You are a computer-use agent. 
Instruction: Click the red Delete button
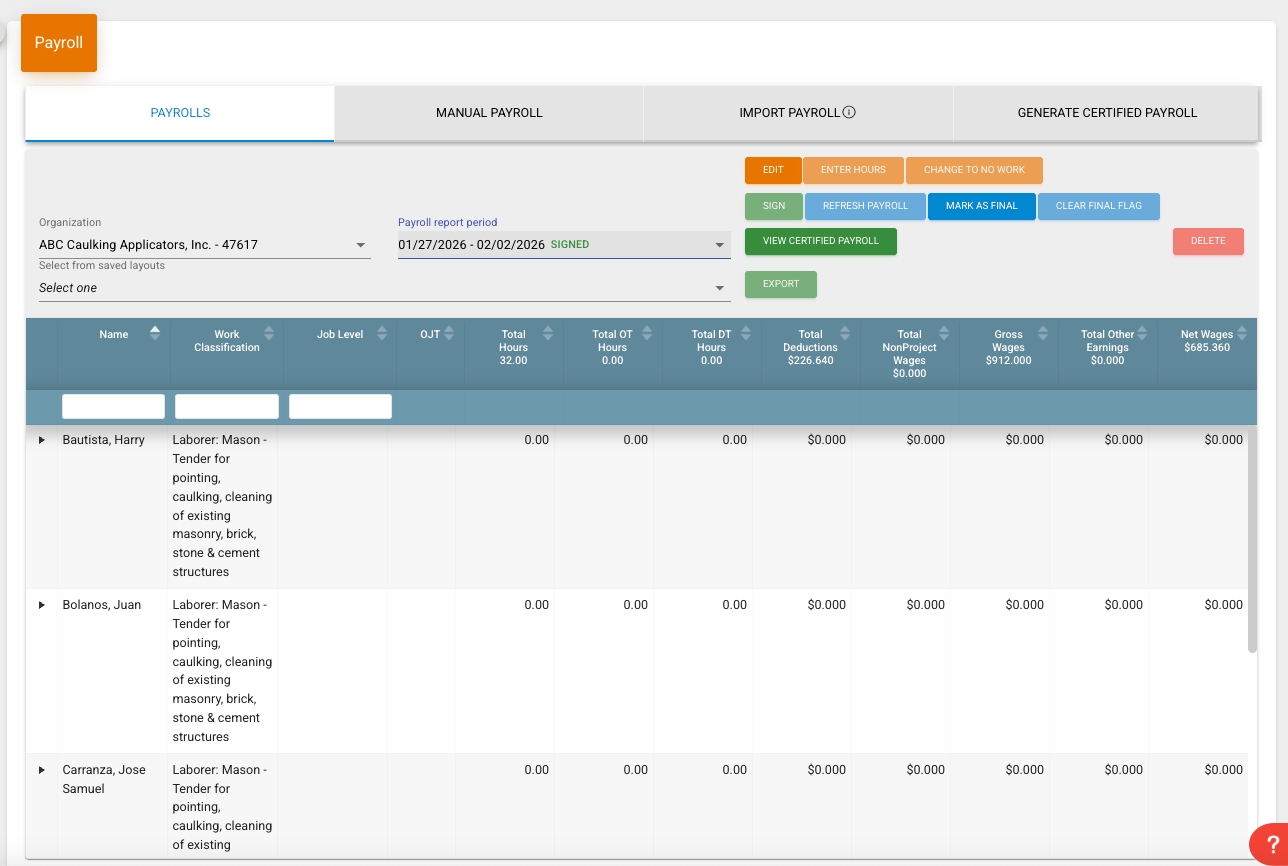click(x=1208, y=241)
